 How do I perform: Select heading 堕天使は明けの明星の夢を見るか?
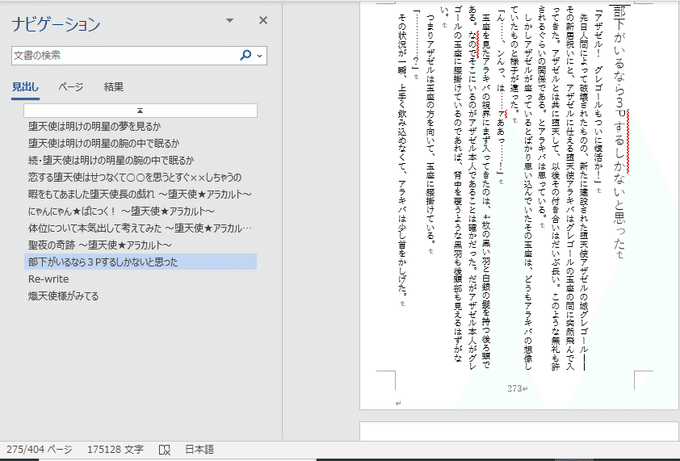[x=95, y=126]
